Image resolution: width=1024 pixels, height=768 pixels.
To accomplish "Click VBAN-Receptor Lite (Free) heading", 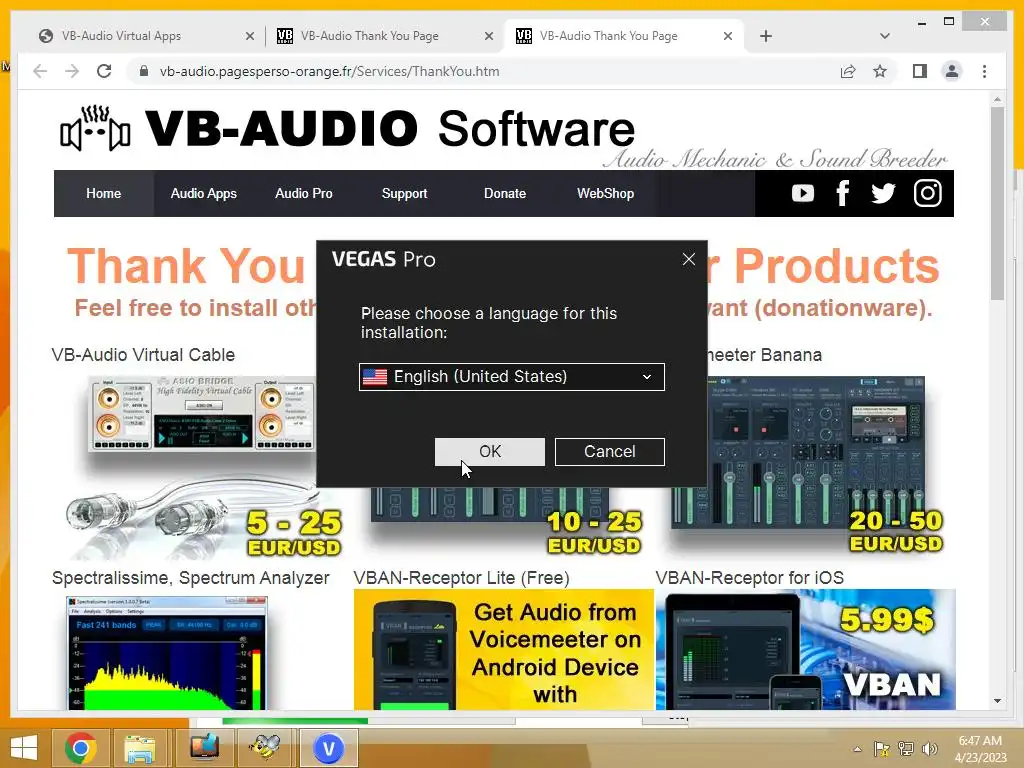I will [462, 578].
